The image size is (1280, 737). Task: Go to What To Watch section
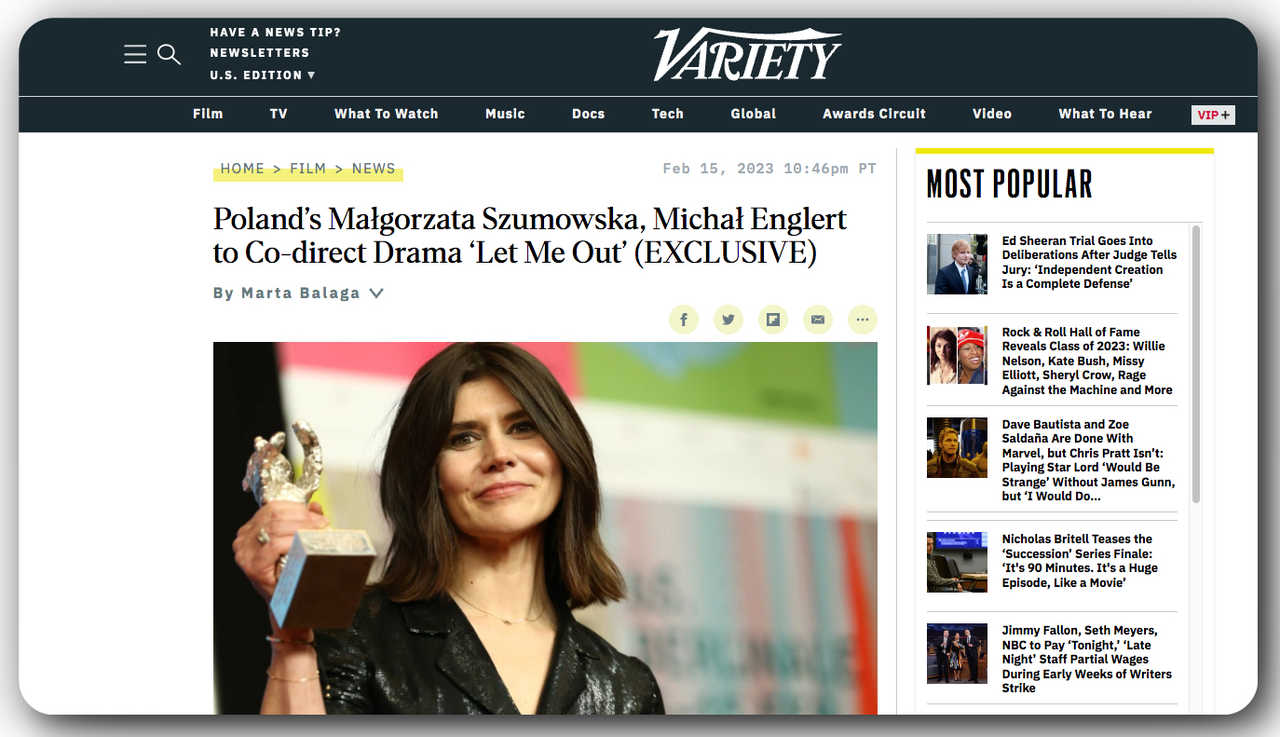click(x=386, y=114)
